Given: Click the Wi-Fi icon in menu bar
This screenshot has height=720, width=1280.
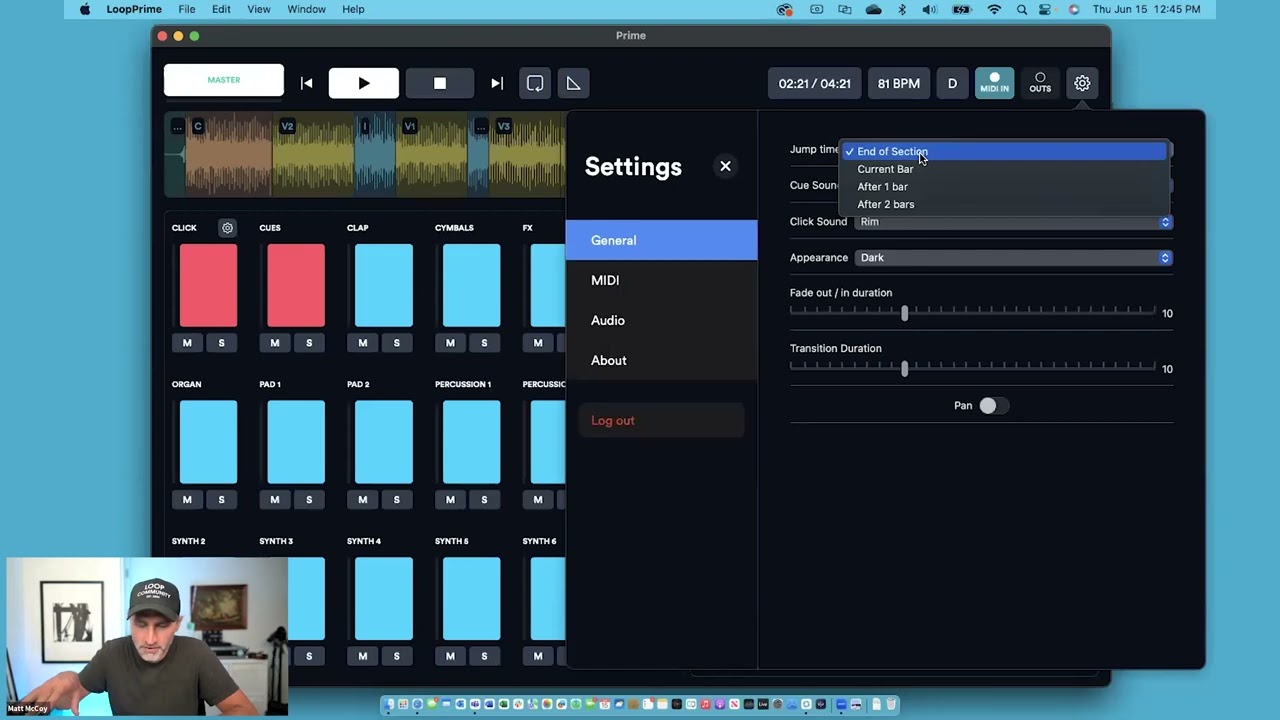Looking at the screenshot, I should point(994,9).
